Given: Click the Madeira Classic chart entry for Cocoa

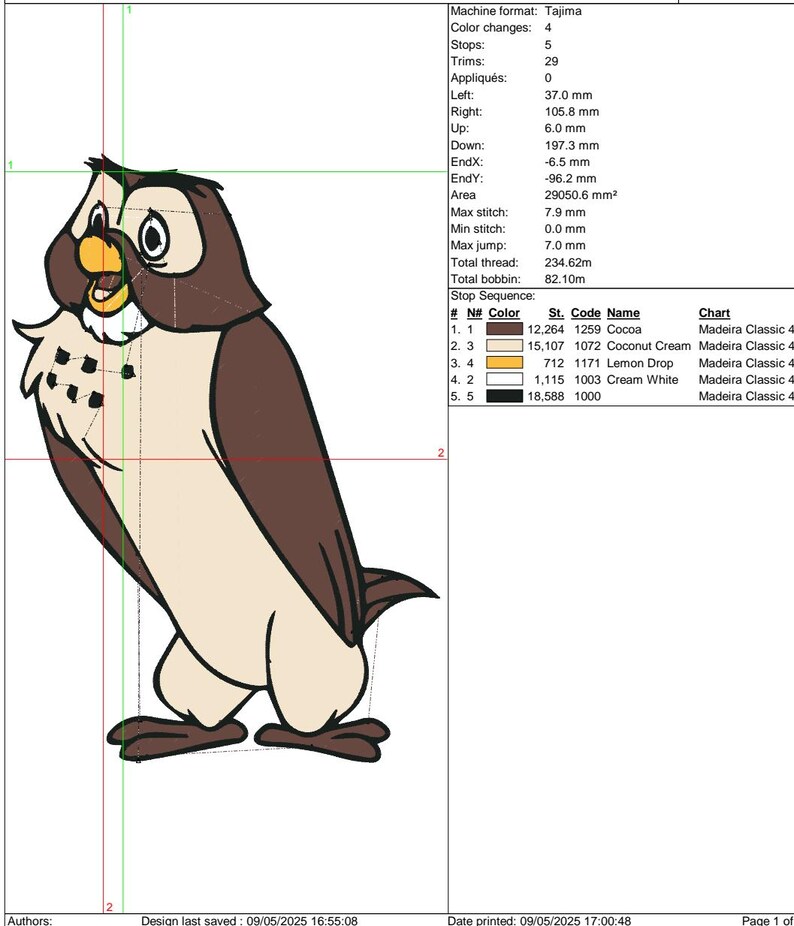Looking at the screenshot, I should pyautogui.click(x=746, y=329).
